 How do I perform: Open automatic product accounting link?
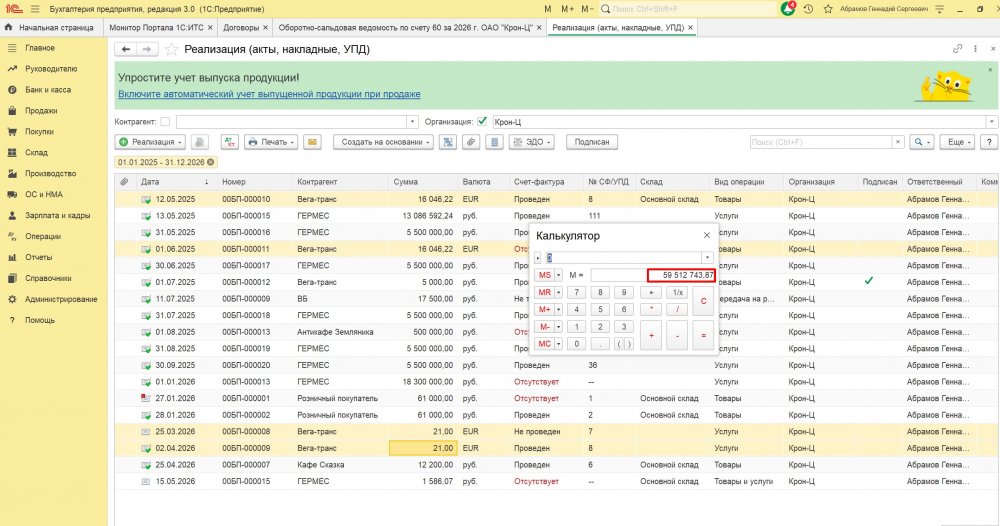tap(269, 94)
